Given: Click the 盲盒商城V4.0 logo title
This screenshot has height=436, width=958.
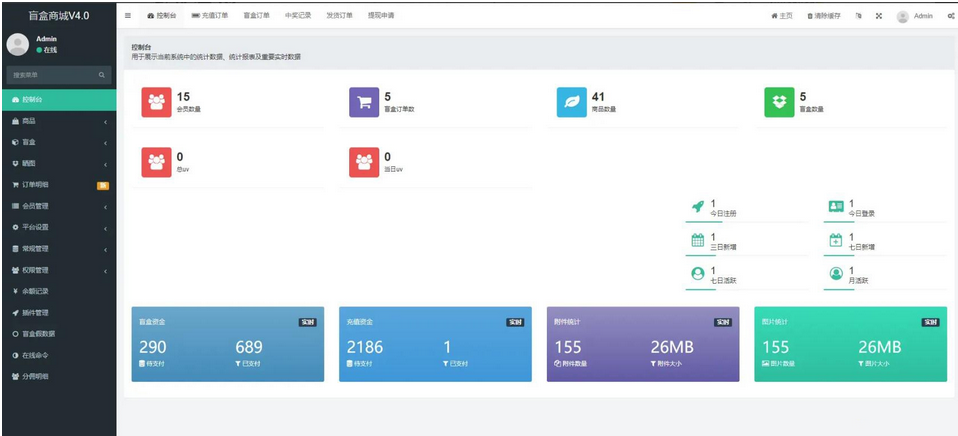Looking at the screenshot, I should click(x=59, y=16).
